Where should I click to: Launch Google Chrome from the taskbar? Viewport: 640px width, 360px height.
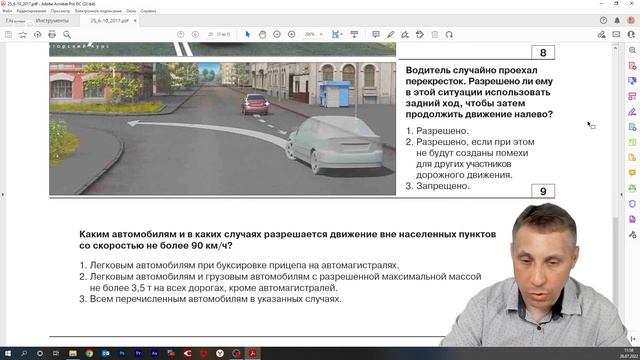(89, 353)
